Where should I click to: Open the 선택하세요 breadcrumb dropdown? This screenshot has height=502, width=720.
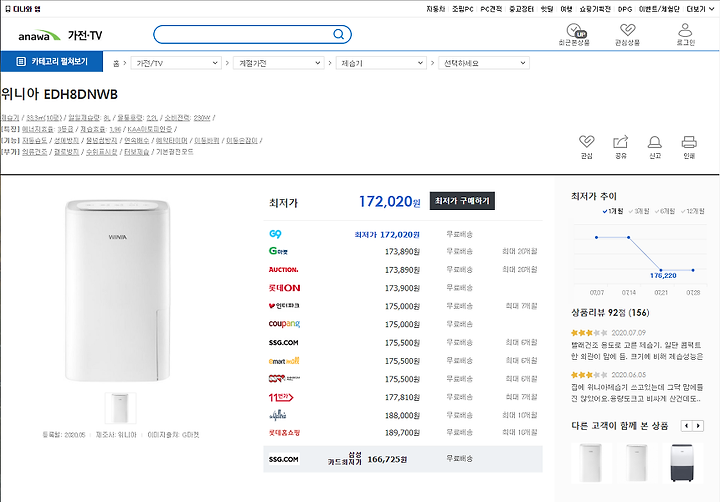coord(484,63)
